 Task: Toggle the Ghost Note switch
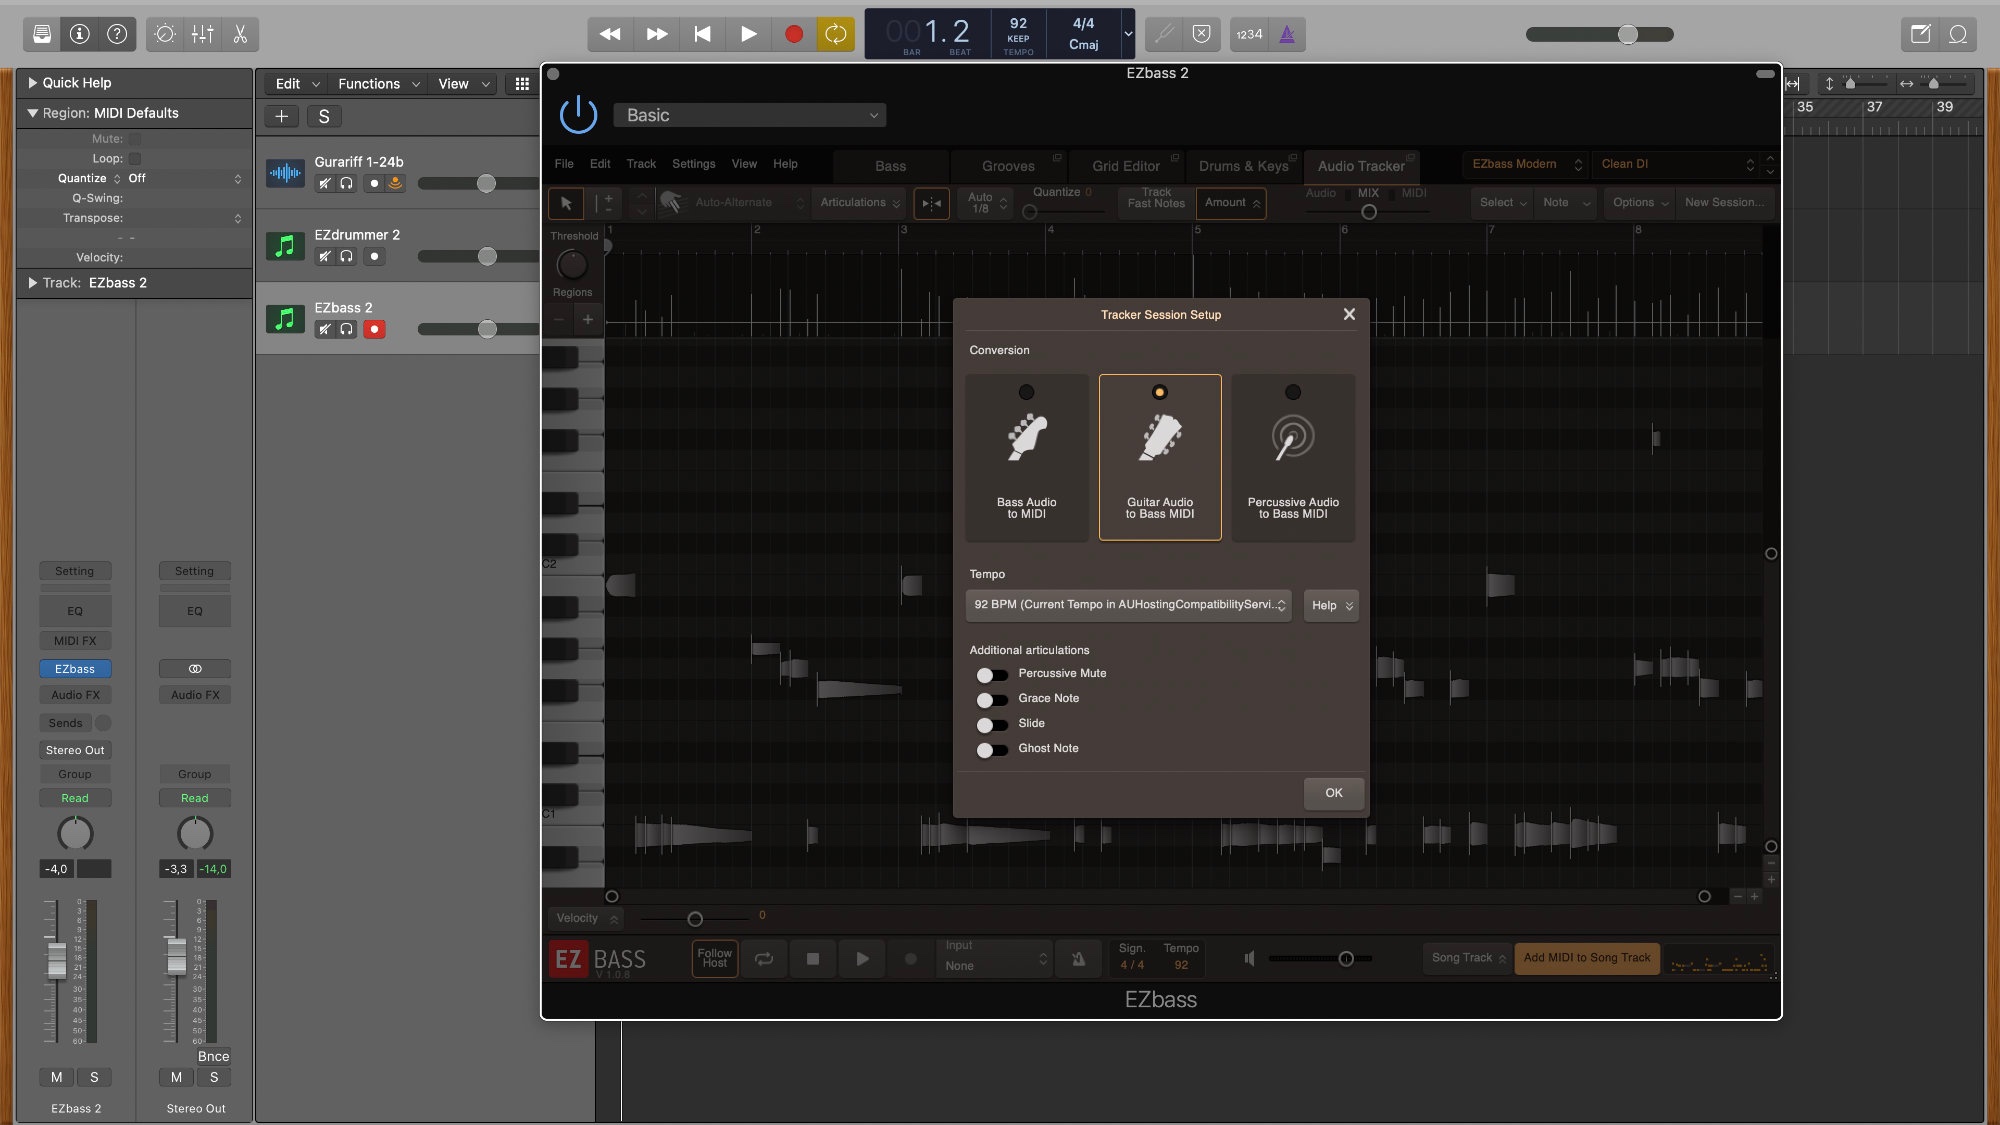click(x=992, y=750)
